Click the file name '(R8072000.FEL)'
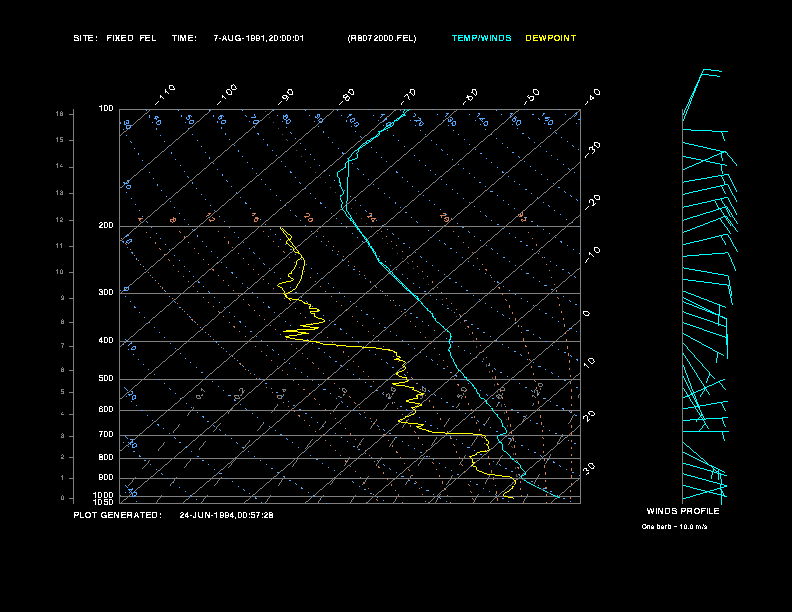Image resolution: width=792 pixels, height=612 pixels. pyautogui.click(x=382, y=38)
